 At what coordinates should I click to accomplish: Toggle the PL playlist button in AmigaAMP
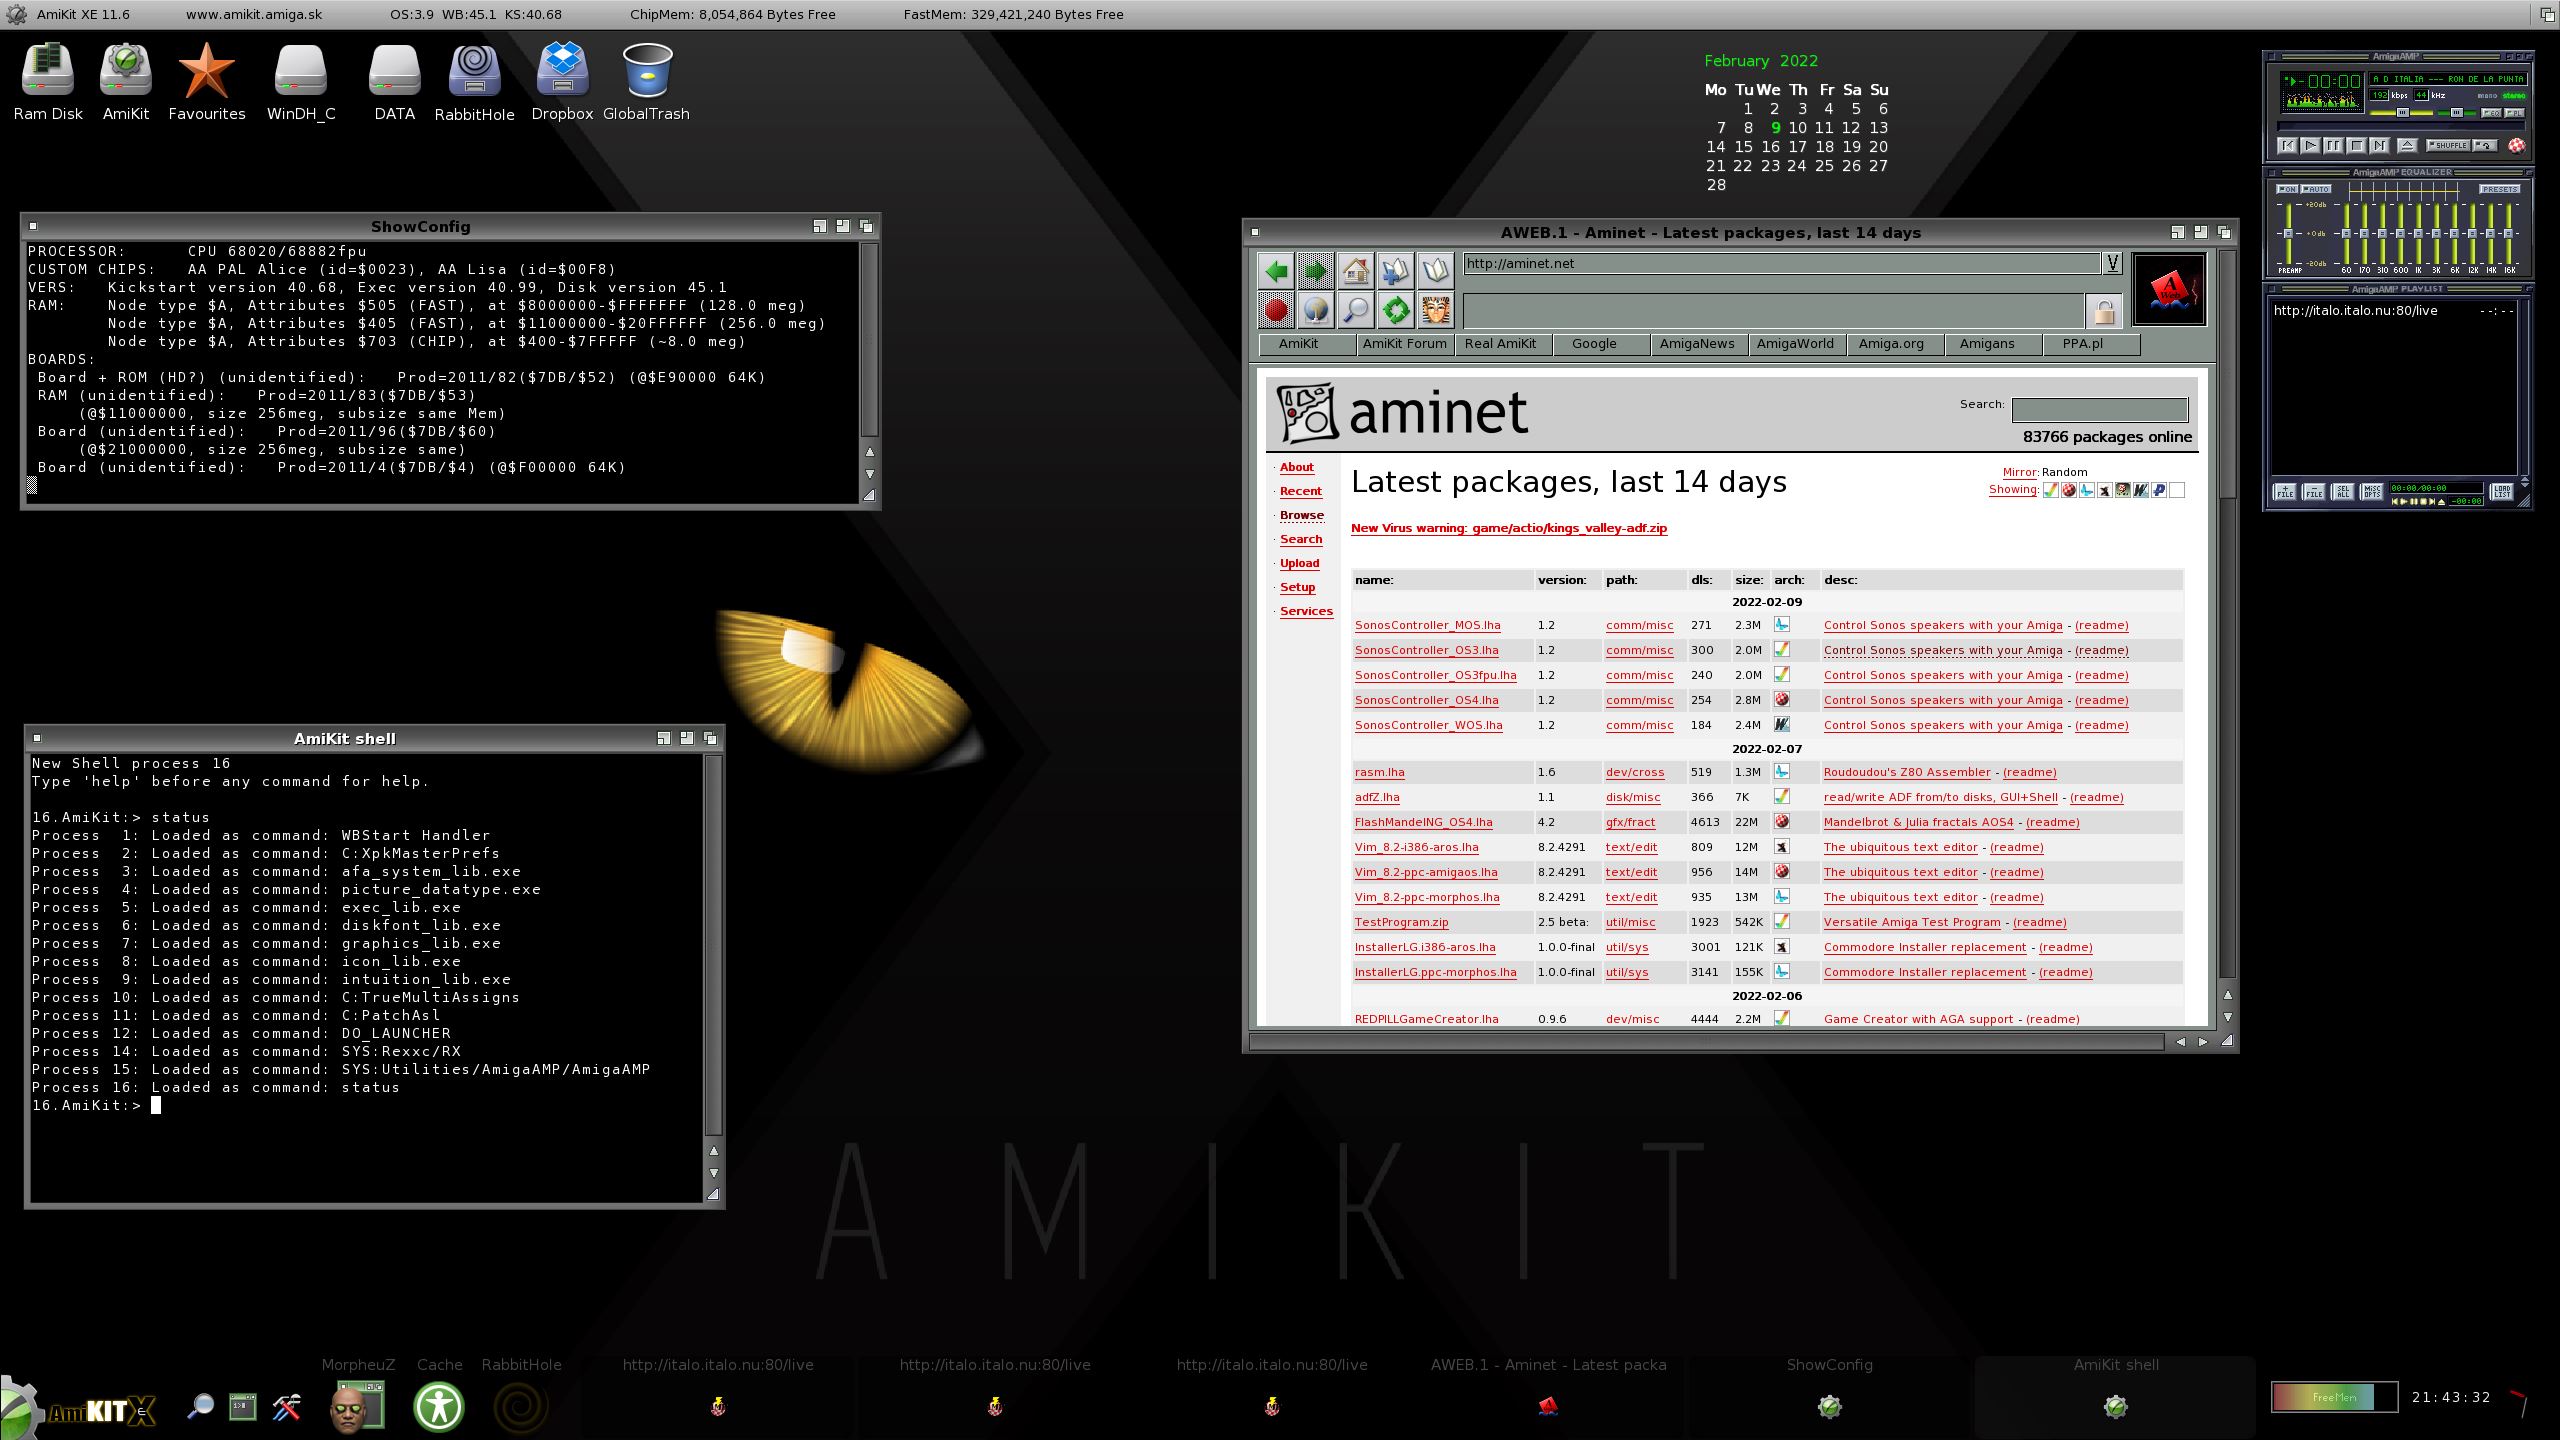(2514, 113)
